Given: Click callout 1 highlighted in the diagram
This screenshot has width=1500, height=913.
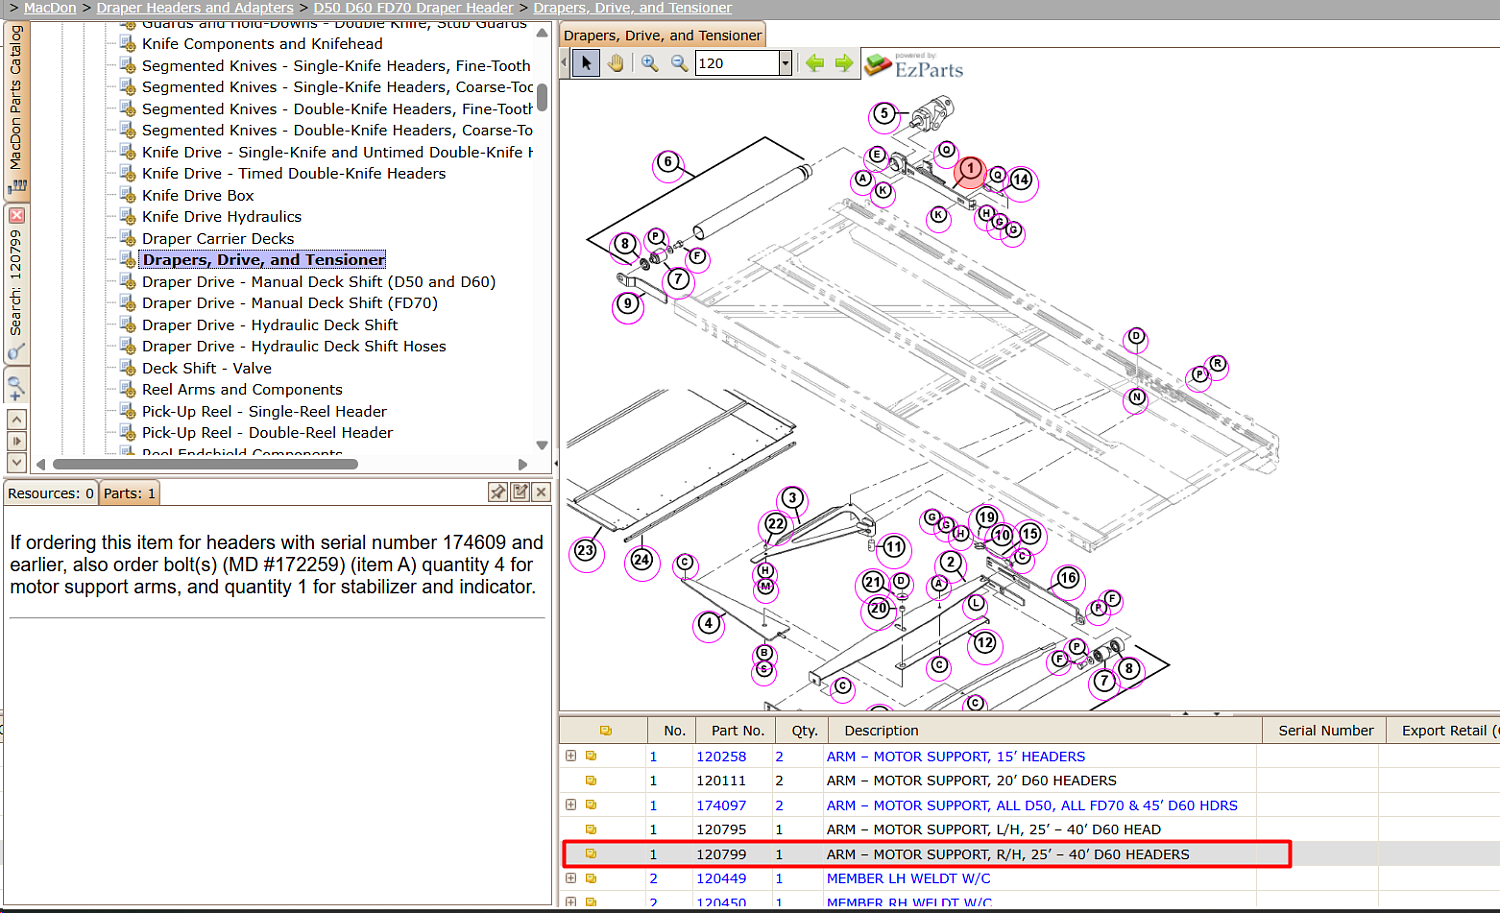Looking at the screenshot, I should [x=970, y=170].
